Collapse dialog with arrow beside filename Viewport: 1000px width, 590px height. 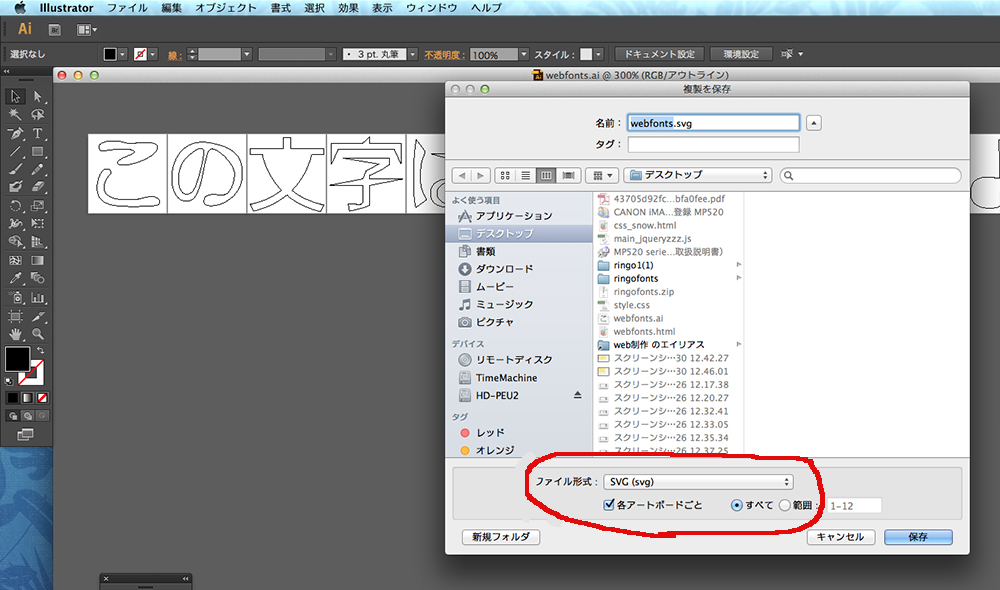tap(814, 123)
